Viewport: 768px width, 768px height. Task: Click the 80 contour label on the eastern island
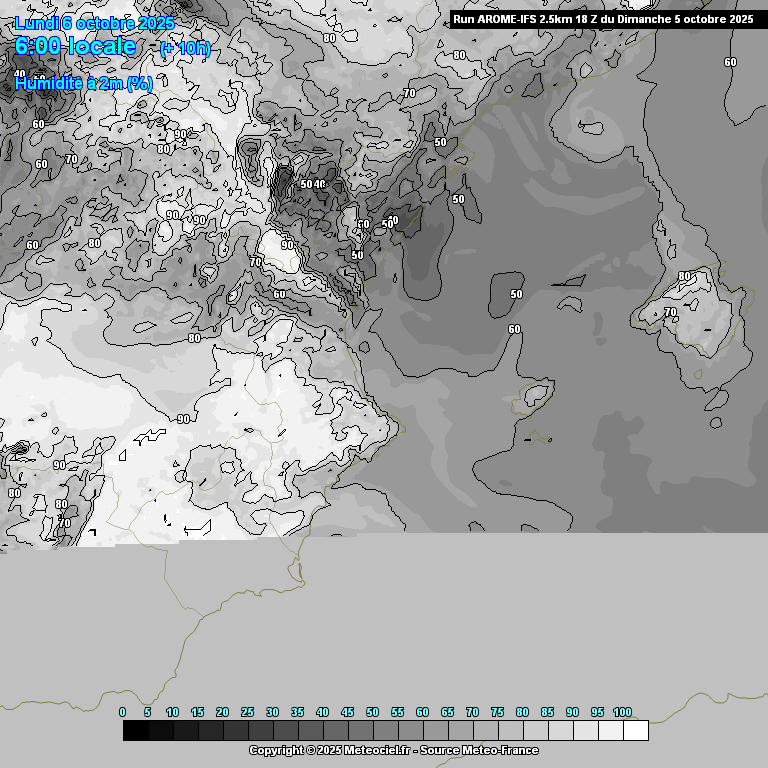(x=684, y=276)
